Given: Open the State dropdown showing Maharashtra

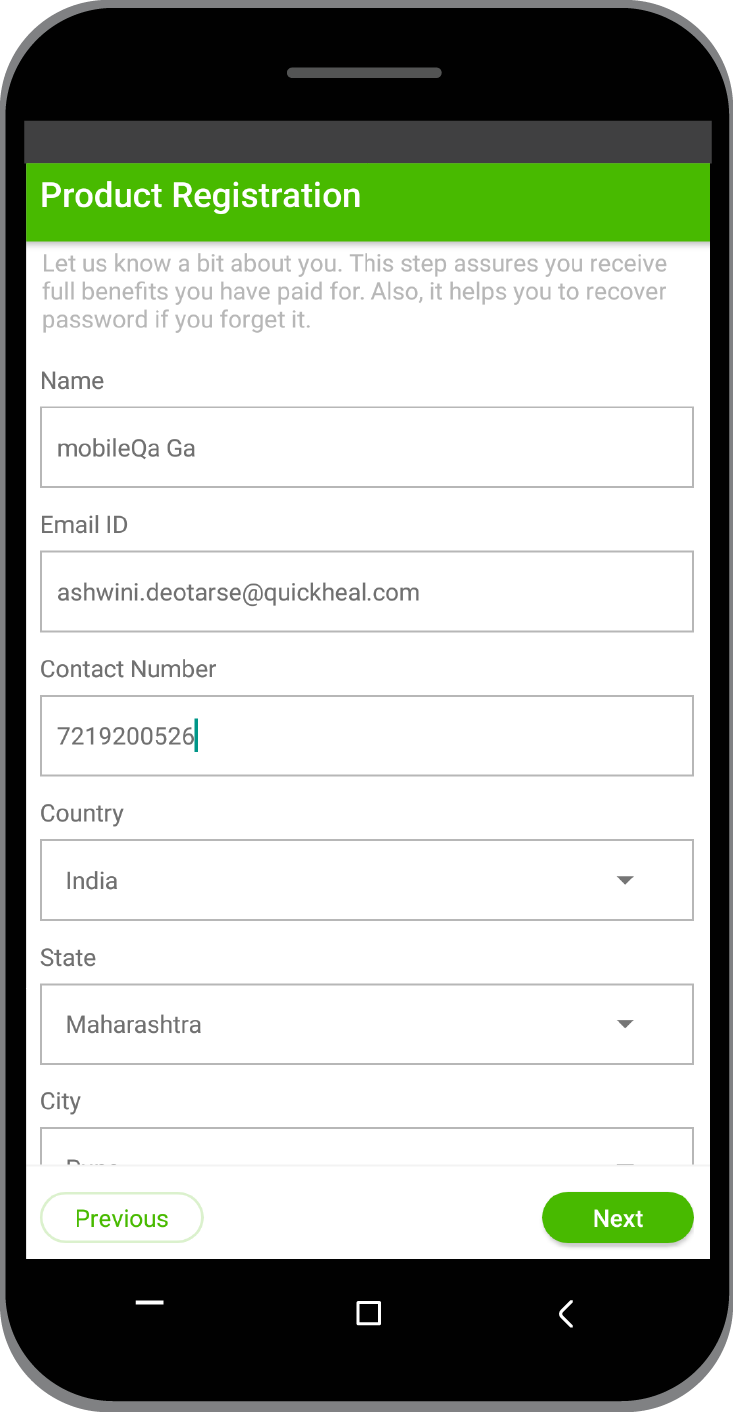Looking at the screenshot, I should pos(367,1024).
